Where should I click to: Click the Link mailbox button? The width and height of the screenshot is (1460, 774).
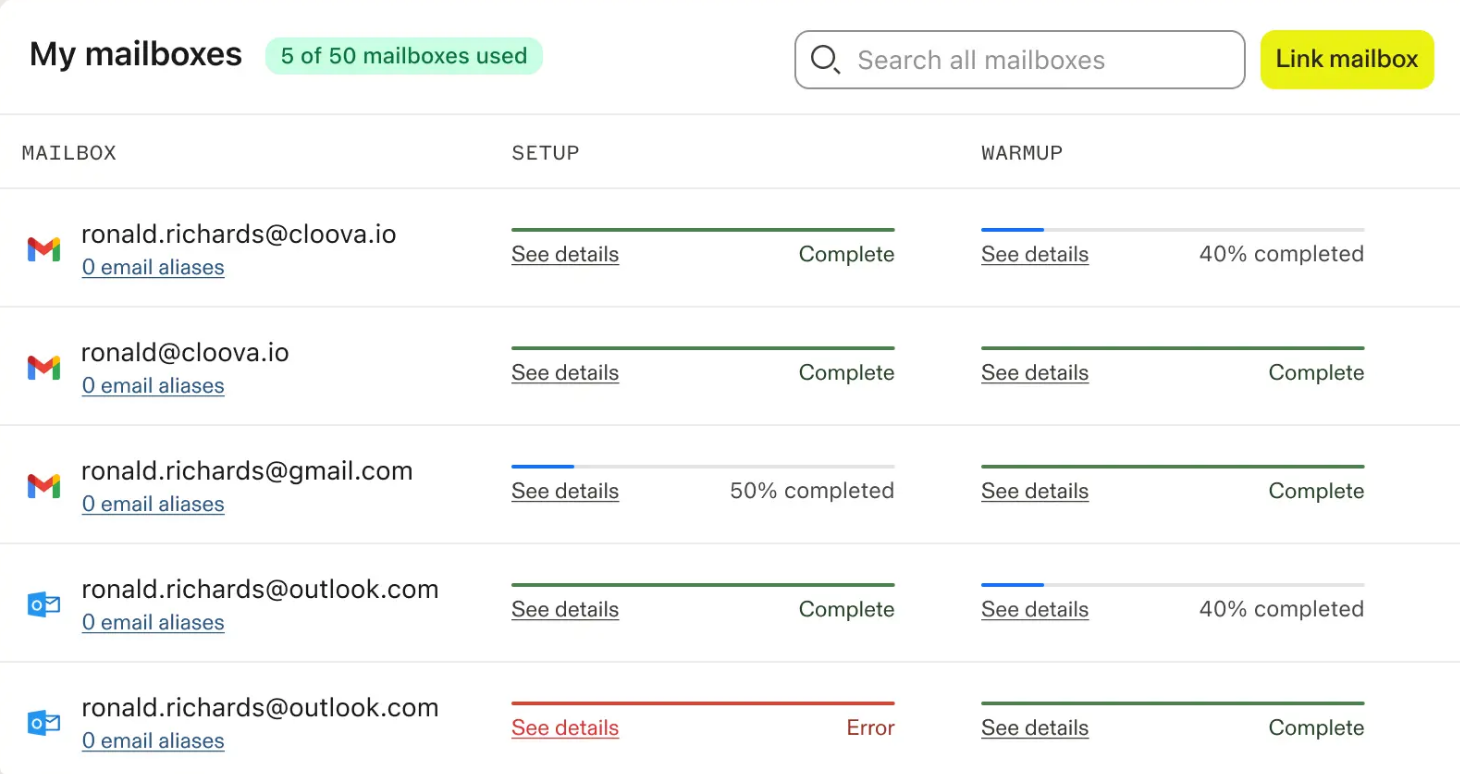pyautogui.click(x=1347, y=59)
